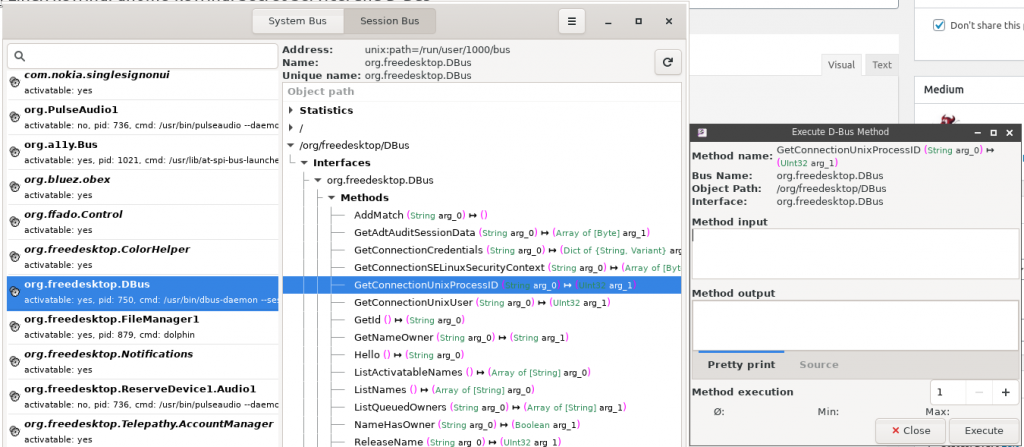Screen dimensions: 1024x447
Task: Click the refresh icon button
Action: pos(667,63)
